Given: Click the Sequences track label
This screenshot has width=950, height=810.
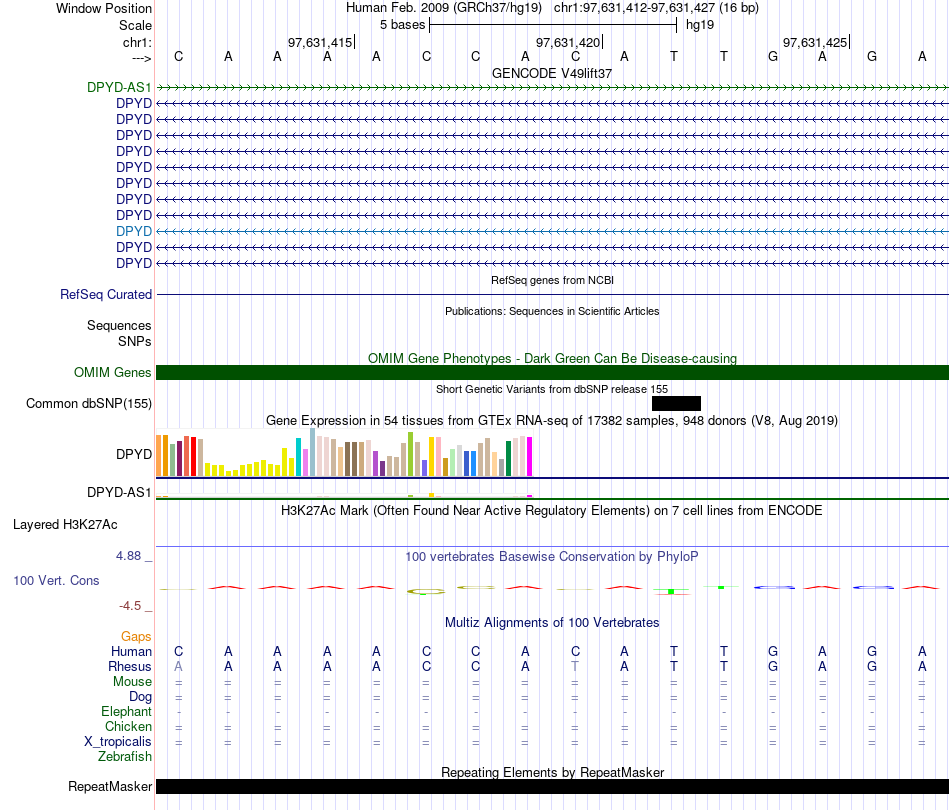Looking at the screenshot, I should (x=119, y=326).
